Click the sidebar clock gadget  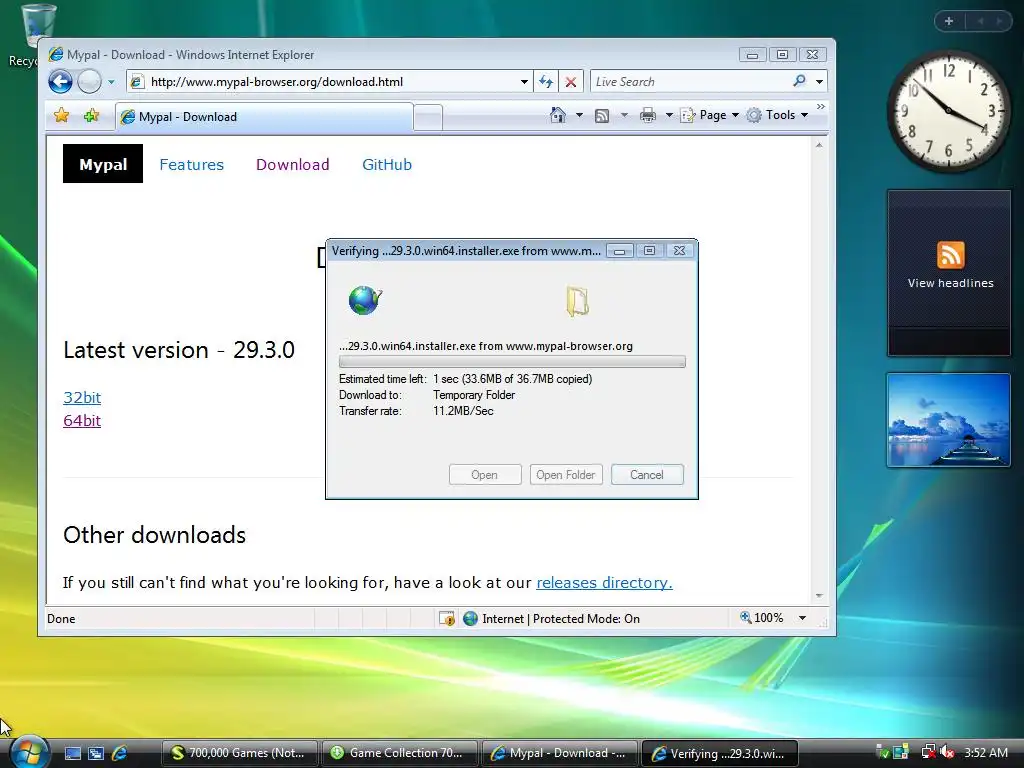coord(948,110)
